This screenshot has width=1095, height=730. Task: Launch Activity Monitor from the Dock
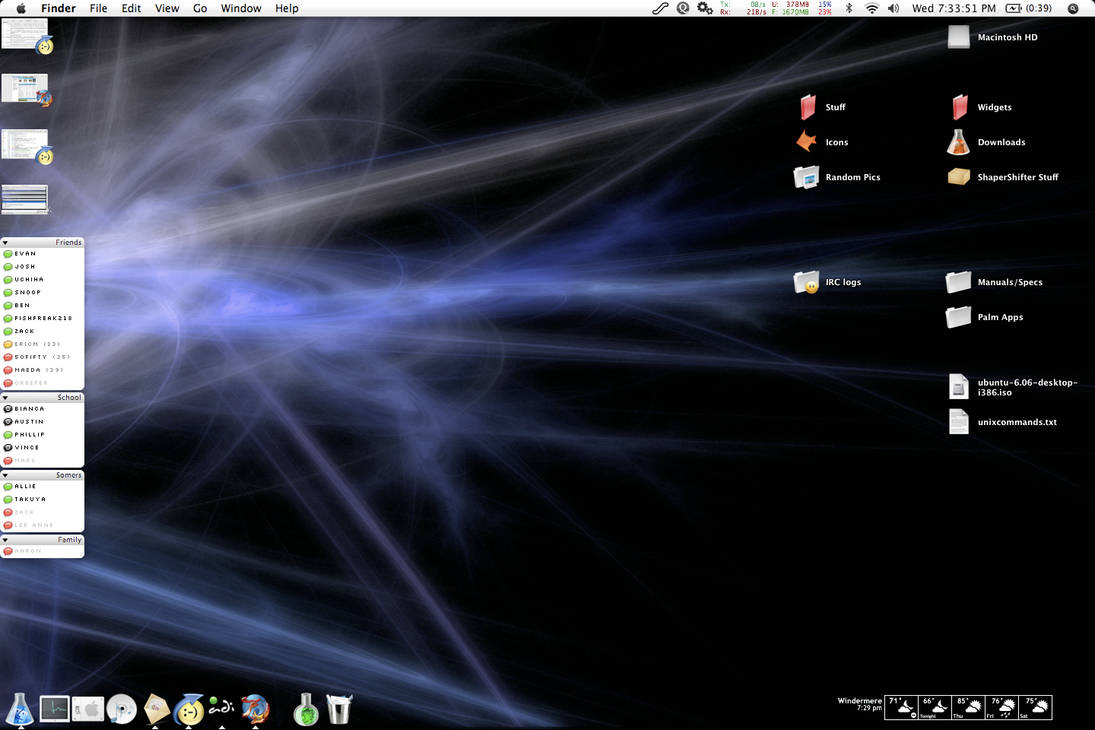click(54, 708)
